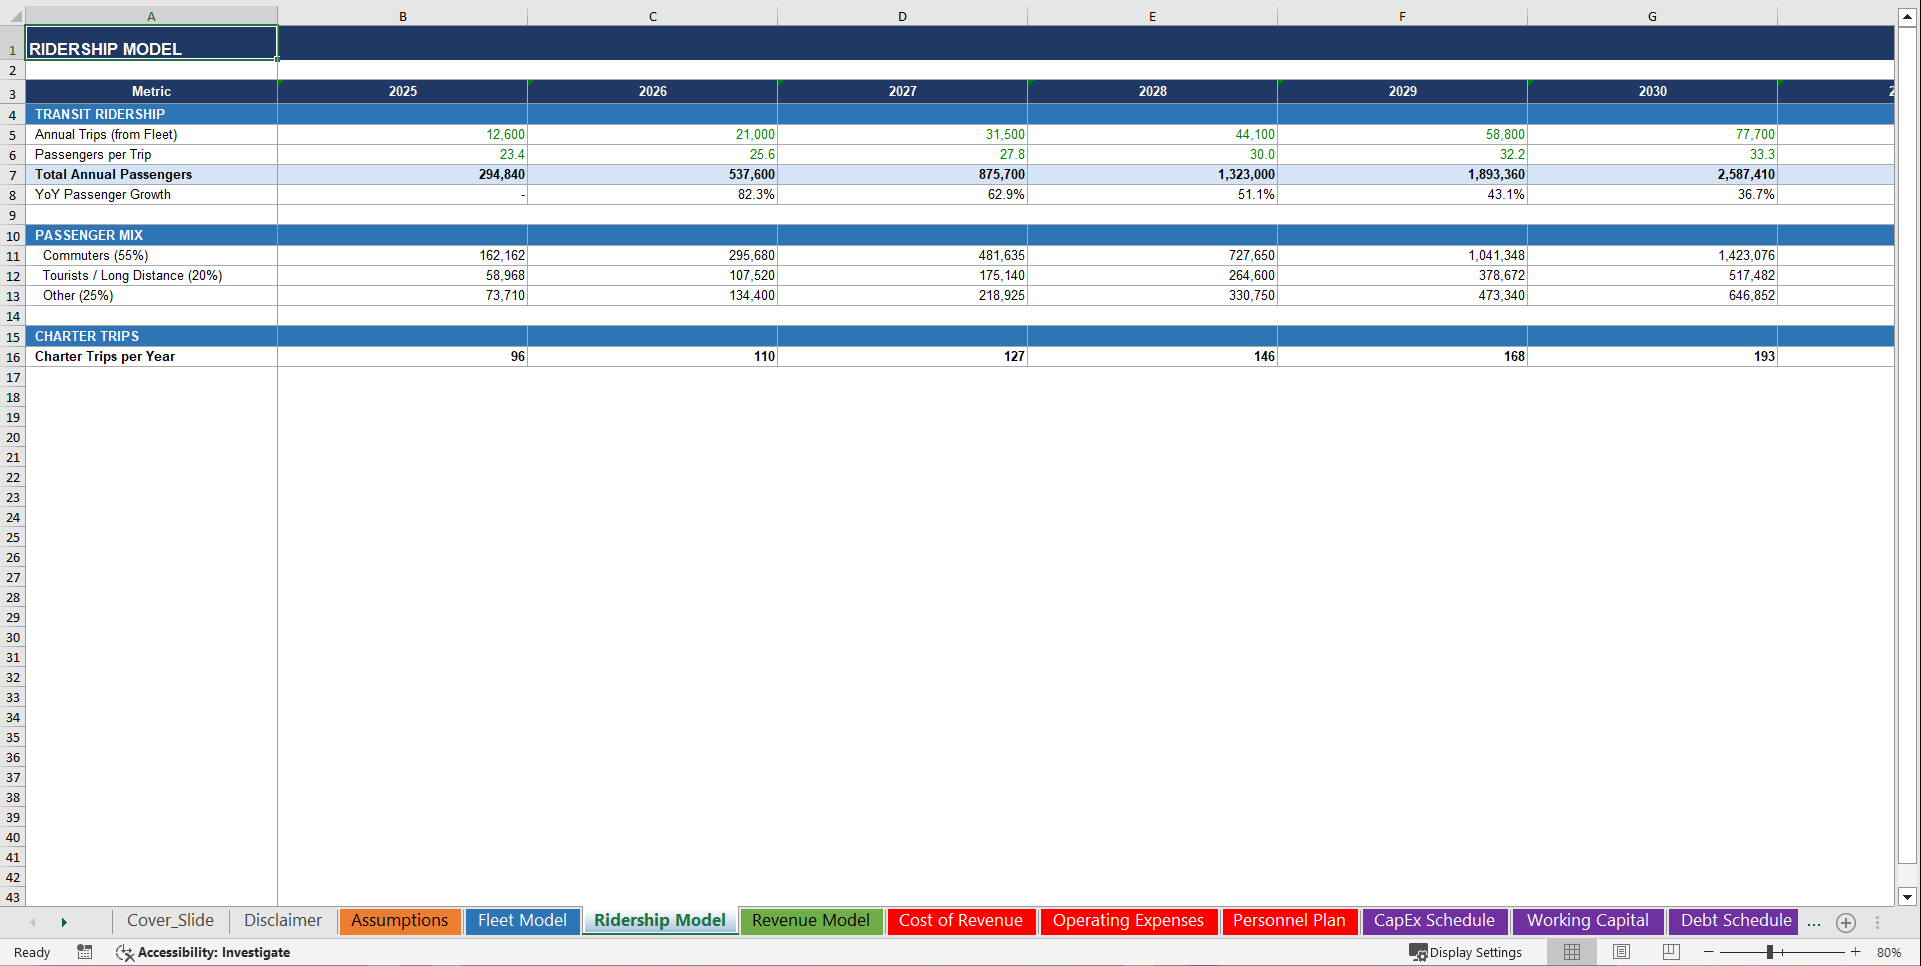
Task: Add a new worksheet with the plus icon
Action: [x=1846, y=922]
